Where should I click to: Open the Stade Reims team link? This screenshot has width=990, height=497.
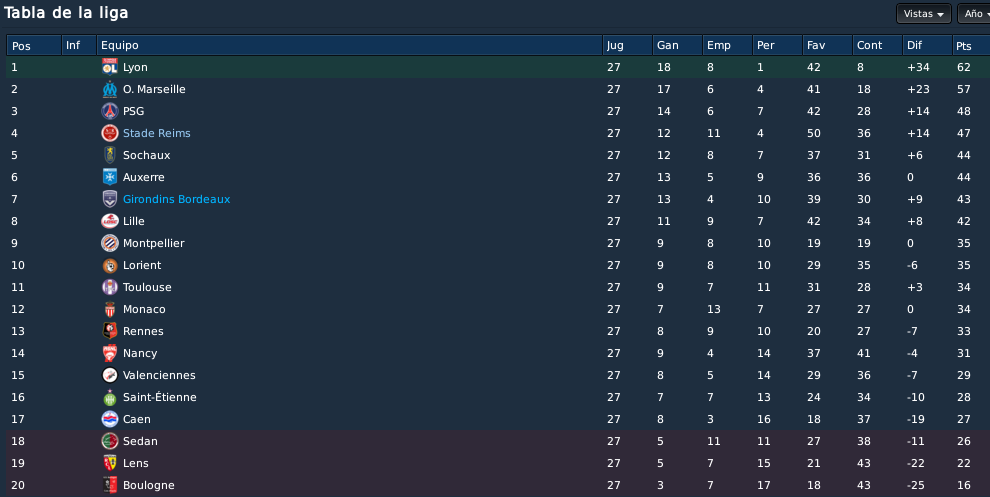(x=157, y=133)
